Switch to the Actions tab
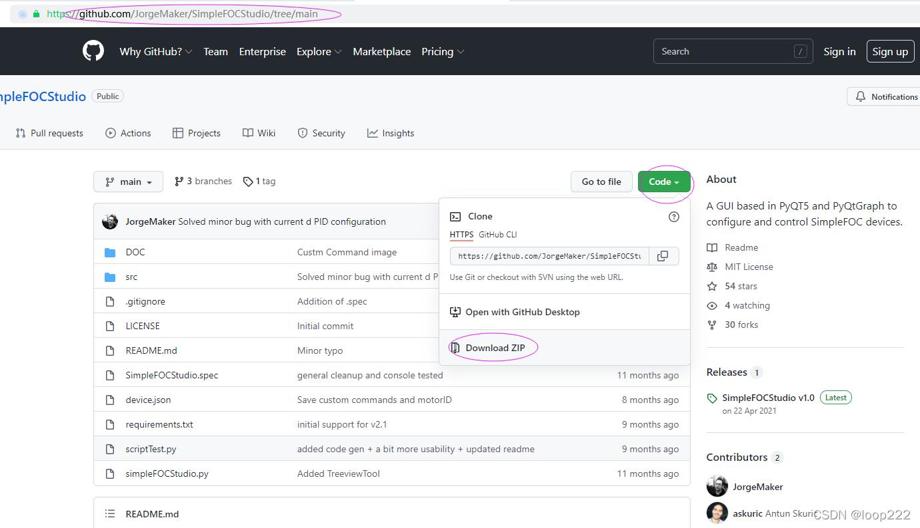Image resolution: width=920 pixels, height=528 pixels. (128, 133)
